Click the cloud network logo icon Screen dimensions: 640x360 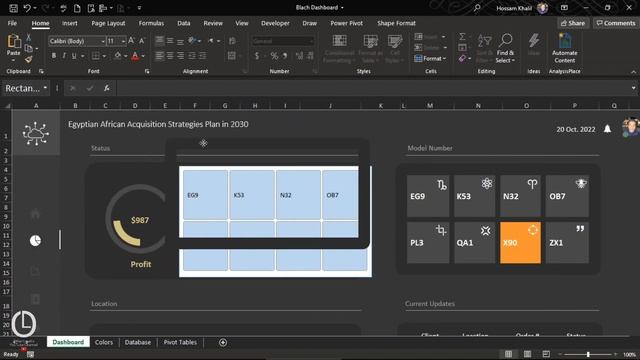[x=36, y=133]
